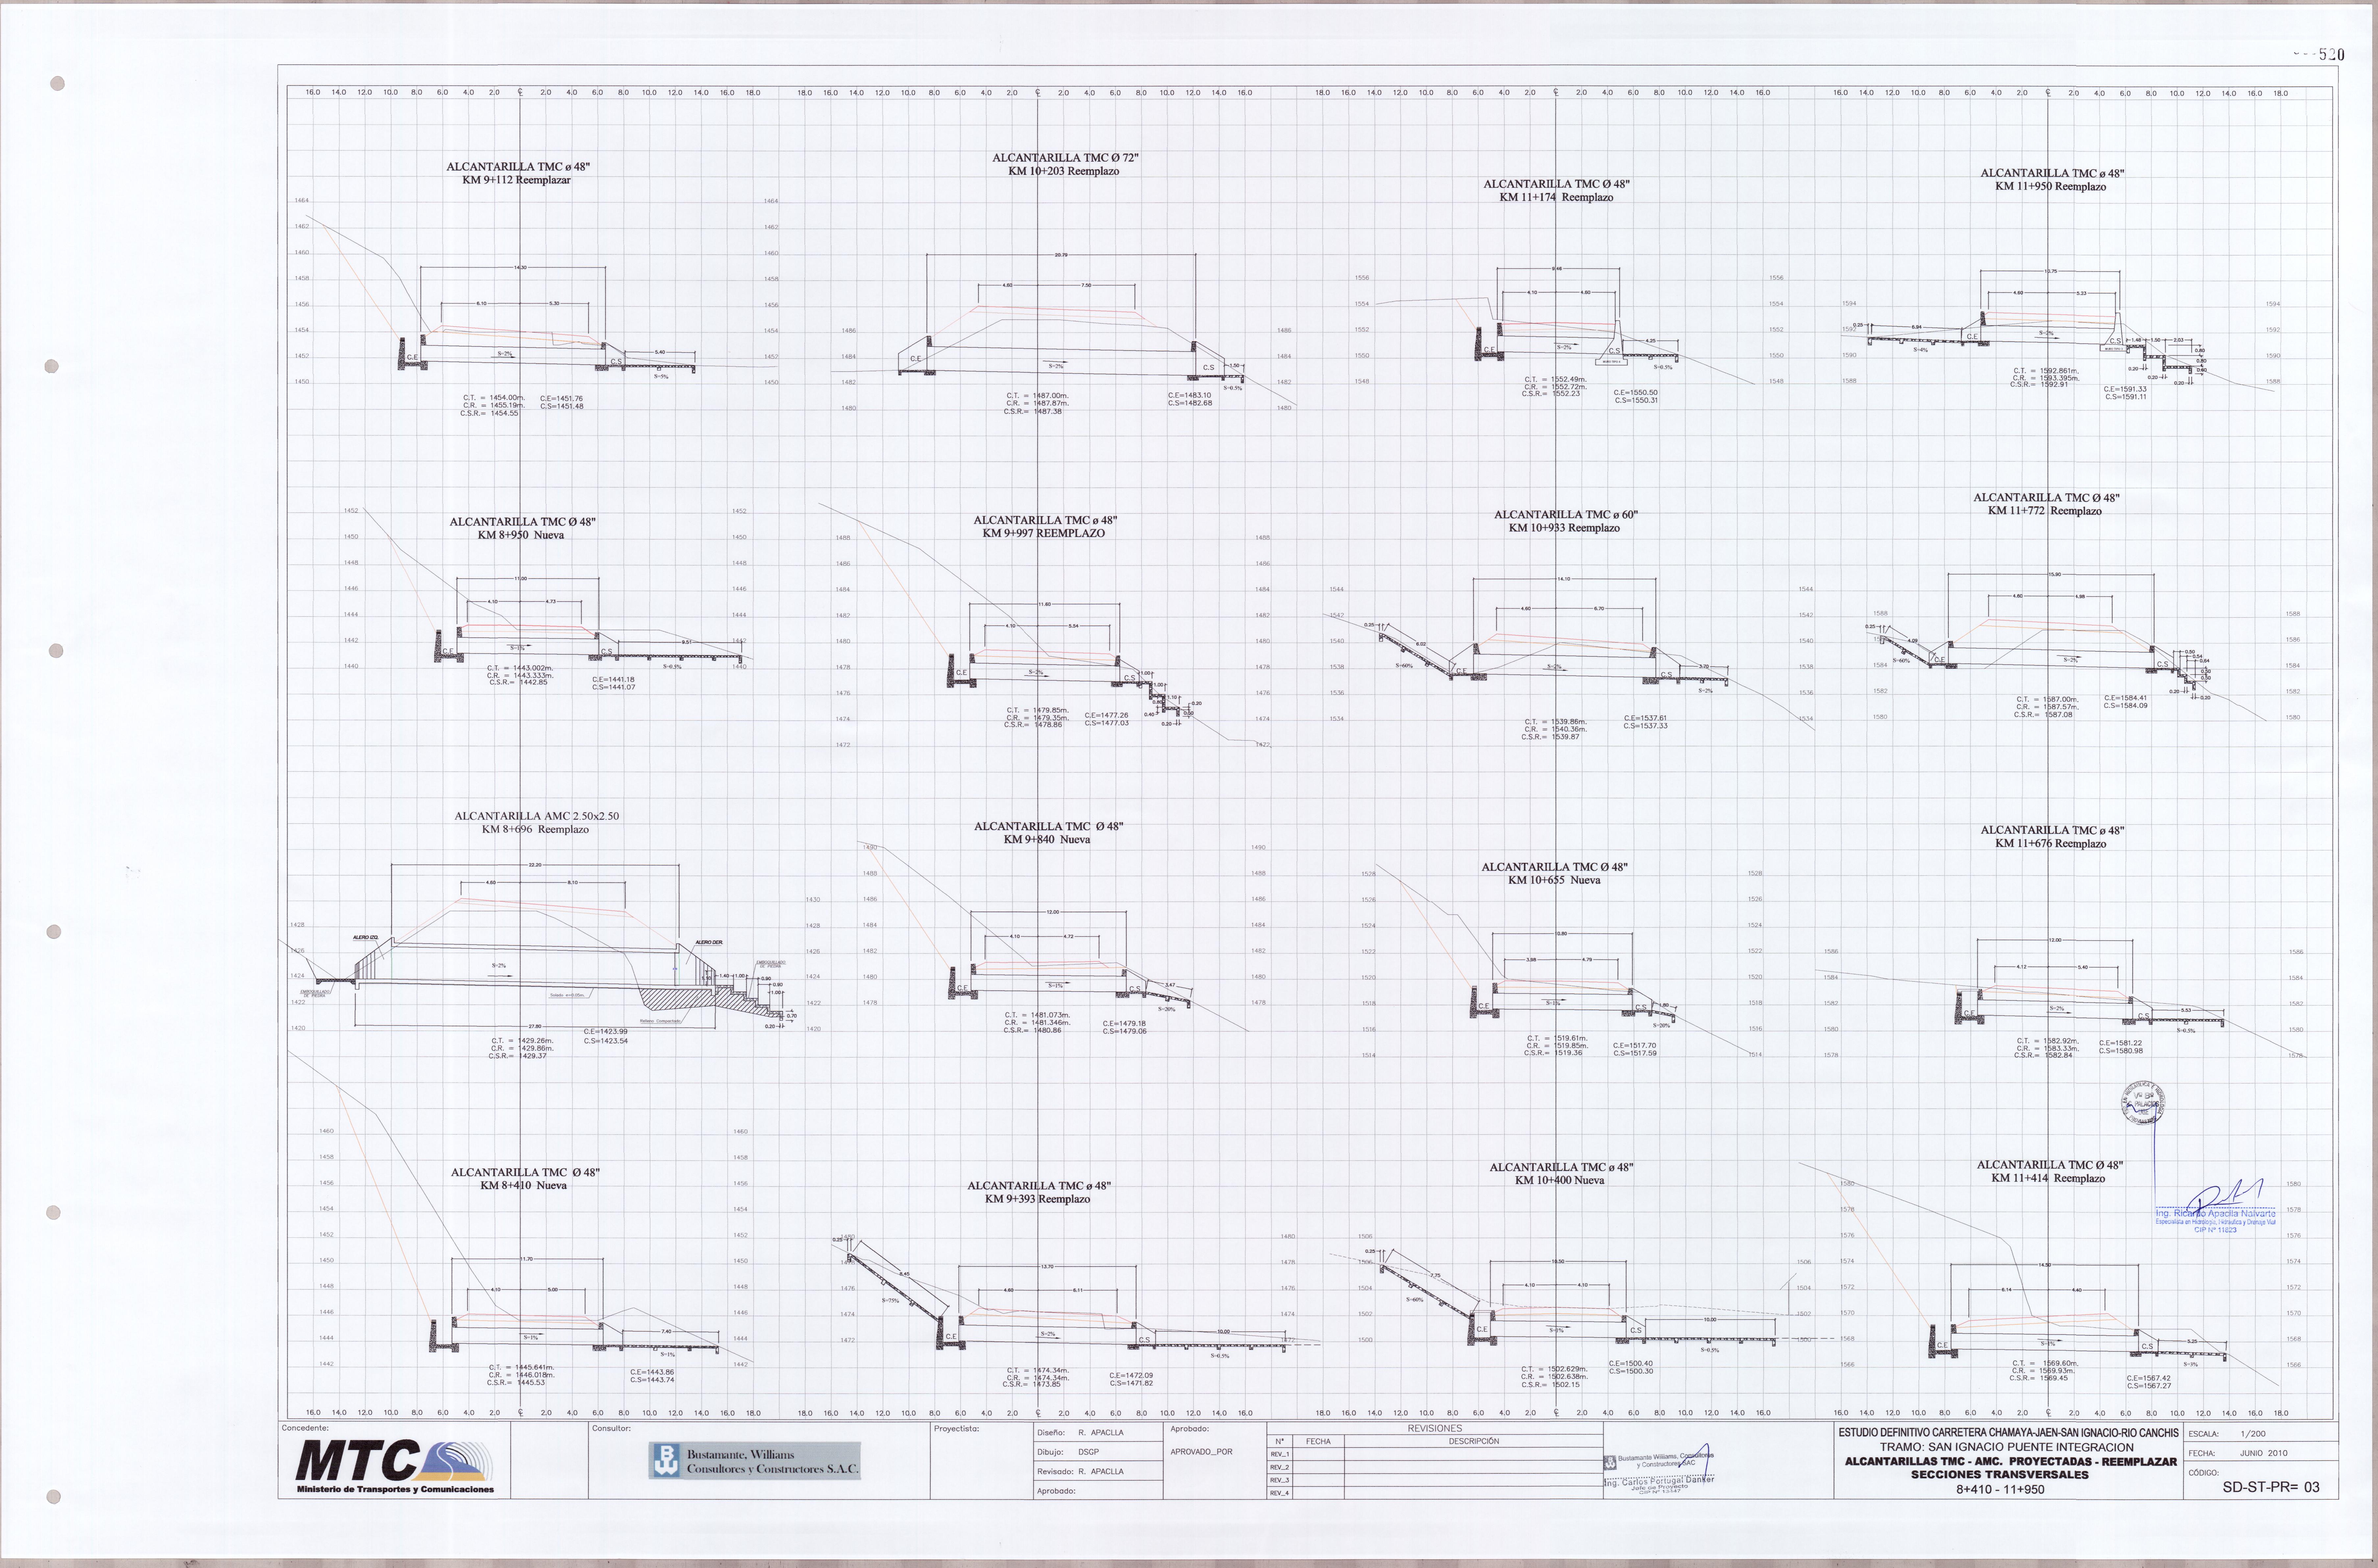Click the 'C.E=1472.09' elevation value
Screen dimensions: 2378x1568
coord(1131,1375)
